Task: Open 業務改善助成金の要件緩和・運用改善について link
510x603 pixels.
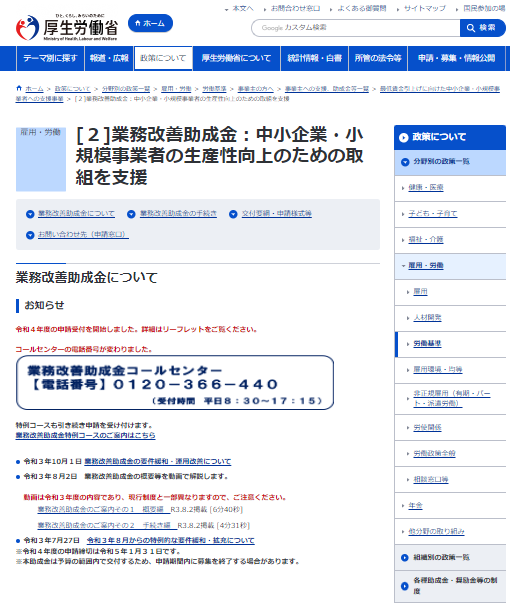Action: click(x=158, y=461)
